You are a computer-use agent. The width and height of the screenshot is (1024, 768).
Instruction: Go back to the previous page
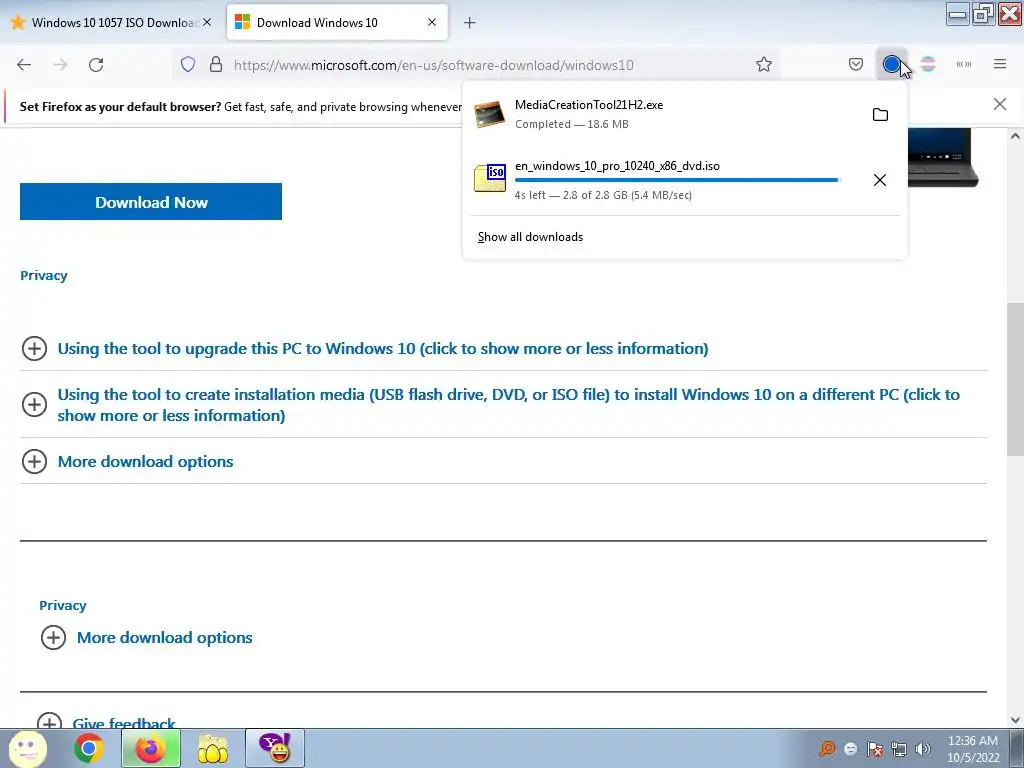point(24,65)
